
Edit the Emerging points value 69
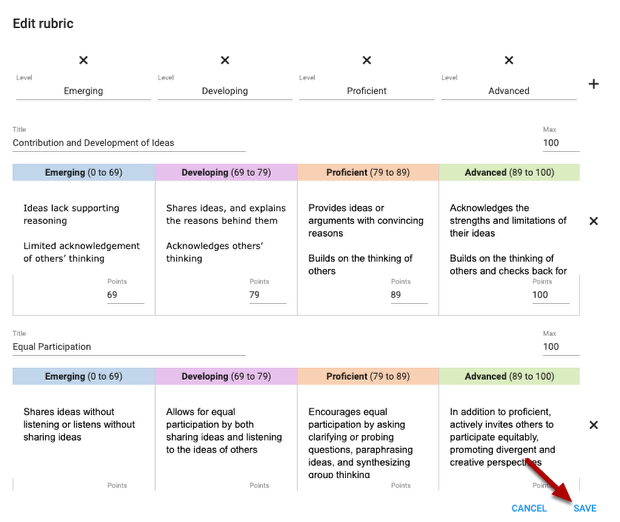point(125,295)
